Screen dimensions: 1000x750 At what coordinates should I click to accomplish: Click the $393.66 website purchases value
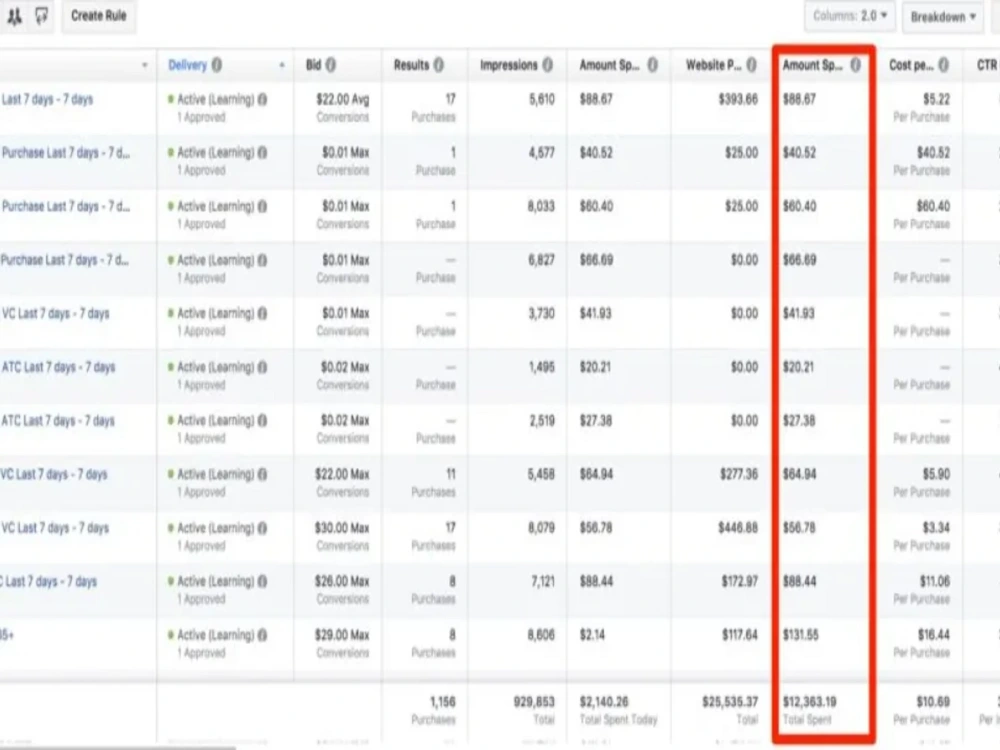[738, 99]
